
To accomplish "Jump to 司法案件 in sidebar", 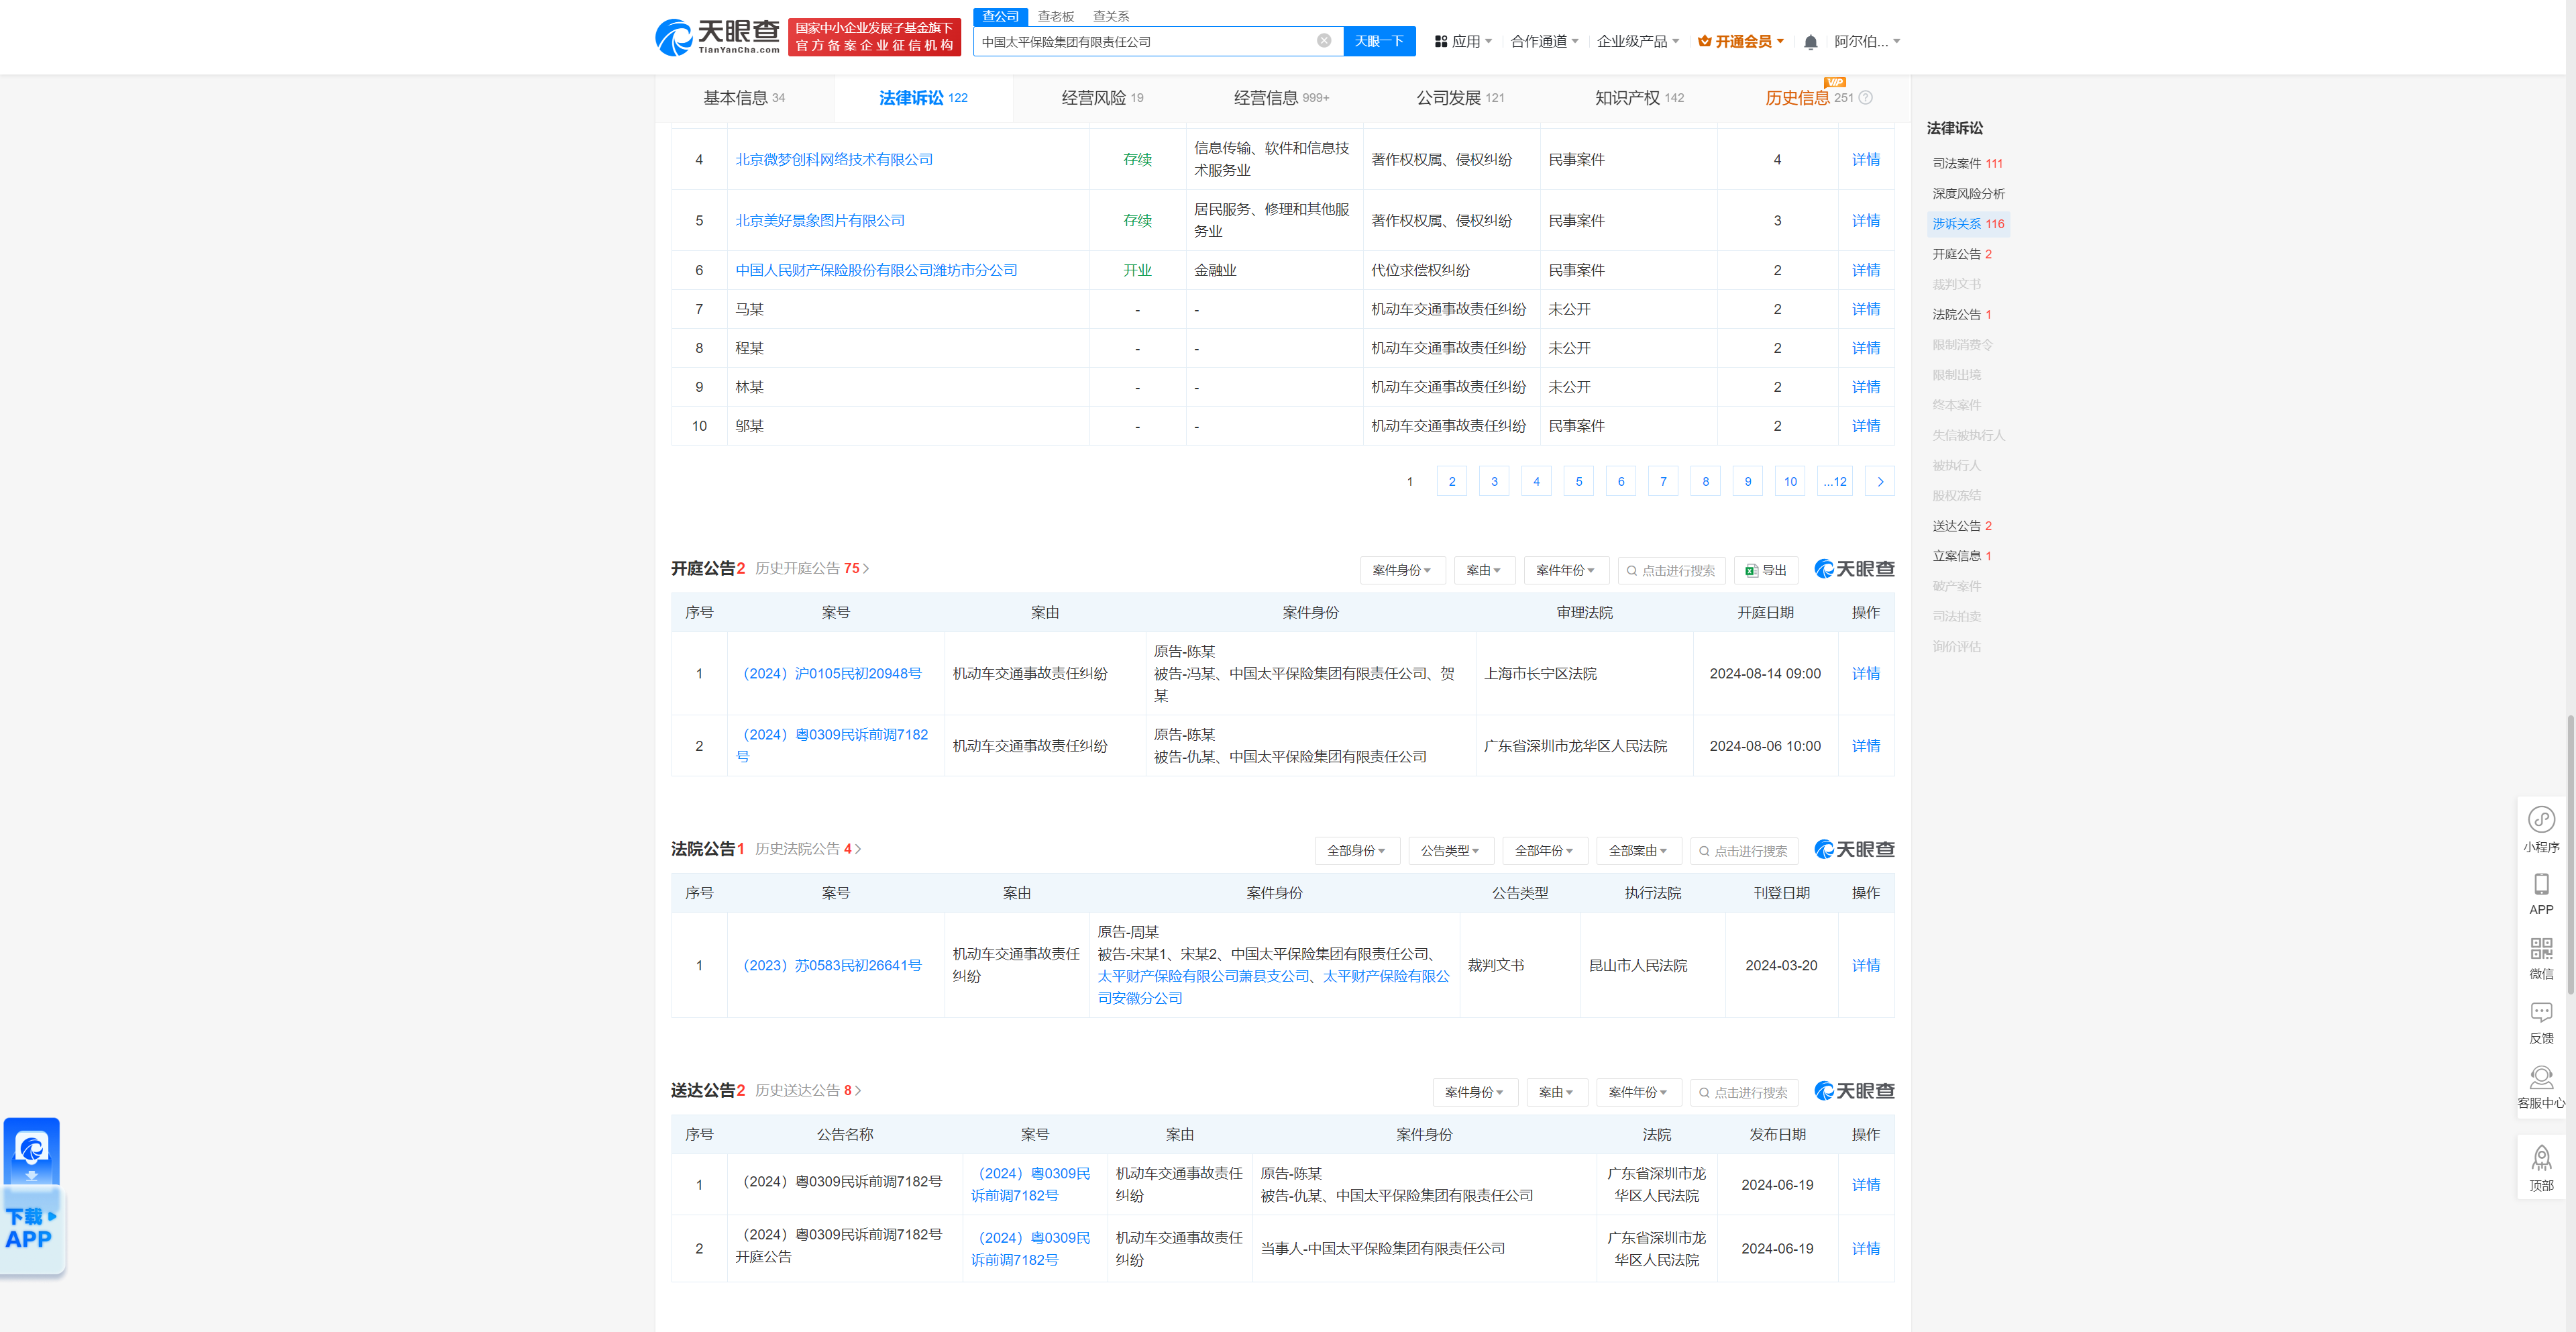I will [1967, 163].
